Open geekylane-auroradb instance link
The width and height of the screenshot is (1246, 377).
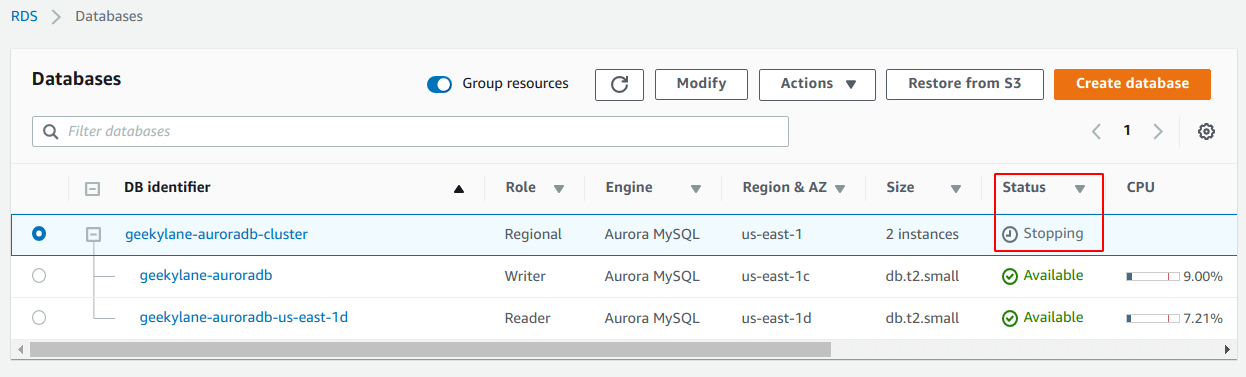click(206, 276)
